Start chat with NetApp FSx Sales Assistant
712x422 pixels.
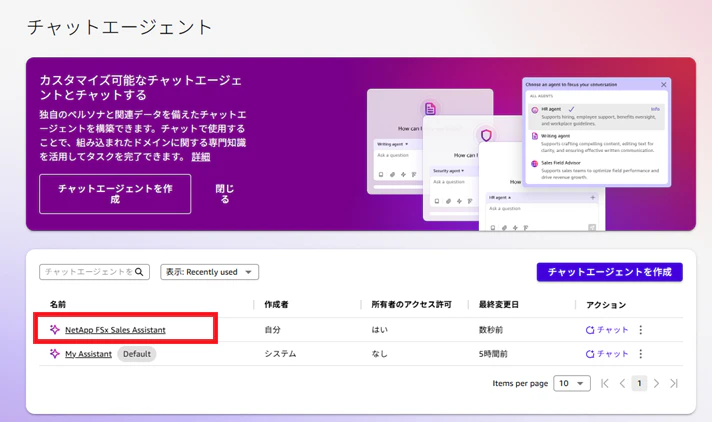pos(607,330)
